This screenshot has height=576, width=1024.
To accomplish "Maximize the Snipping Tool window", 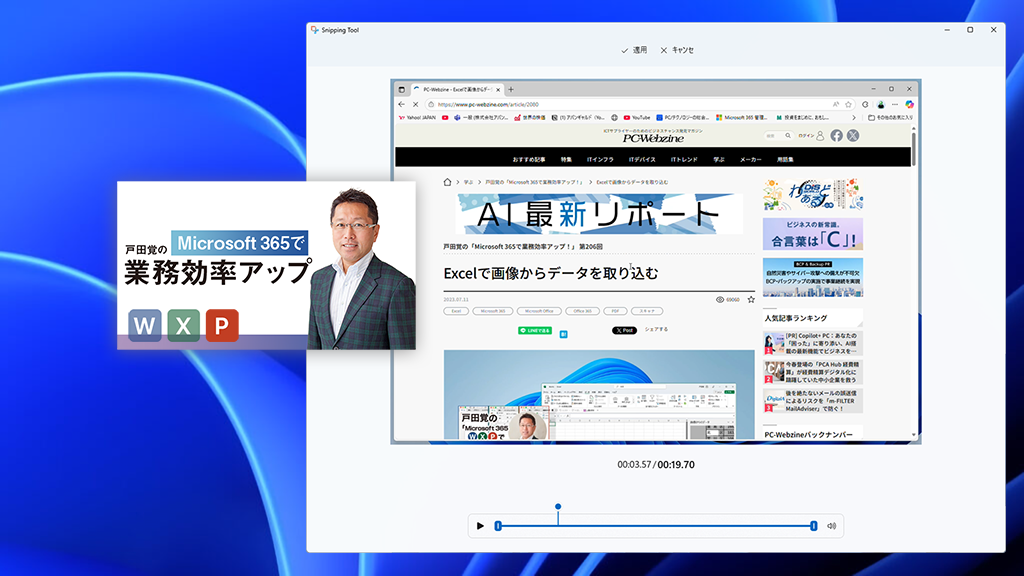I will [x=970, y=30].
